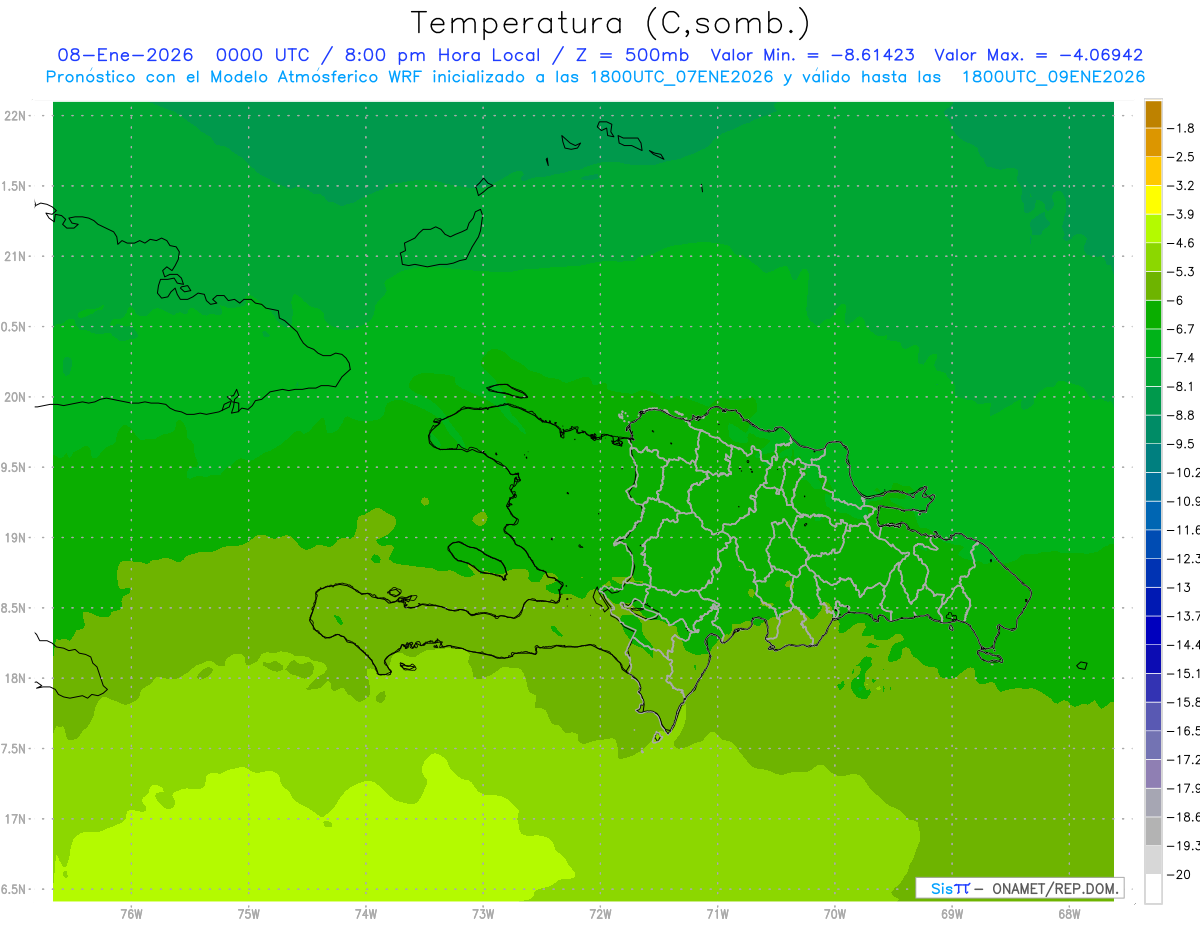
Task: Select the dark blue swatch between -13.7 and -14.4
Action: (1153, 630)
